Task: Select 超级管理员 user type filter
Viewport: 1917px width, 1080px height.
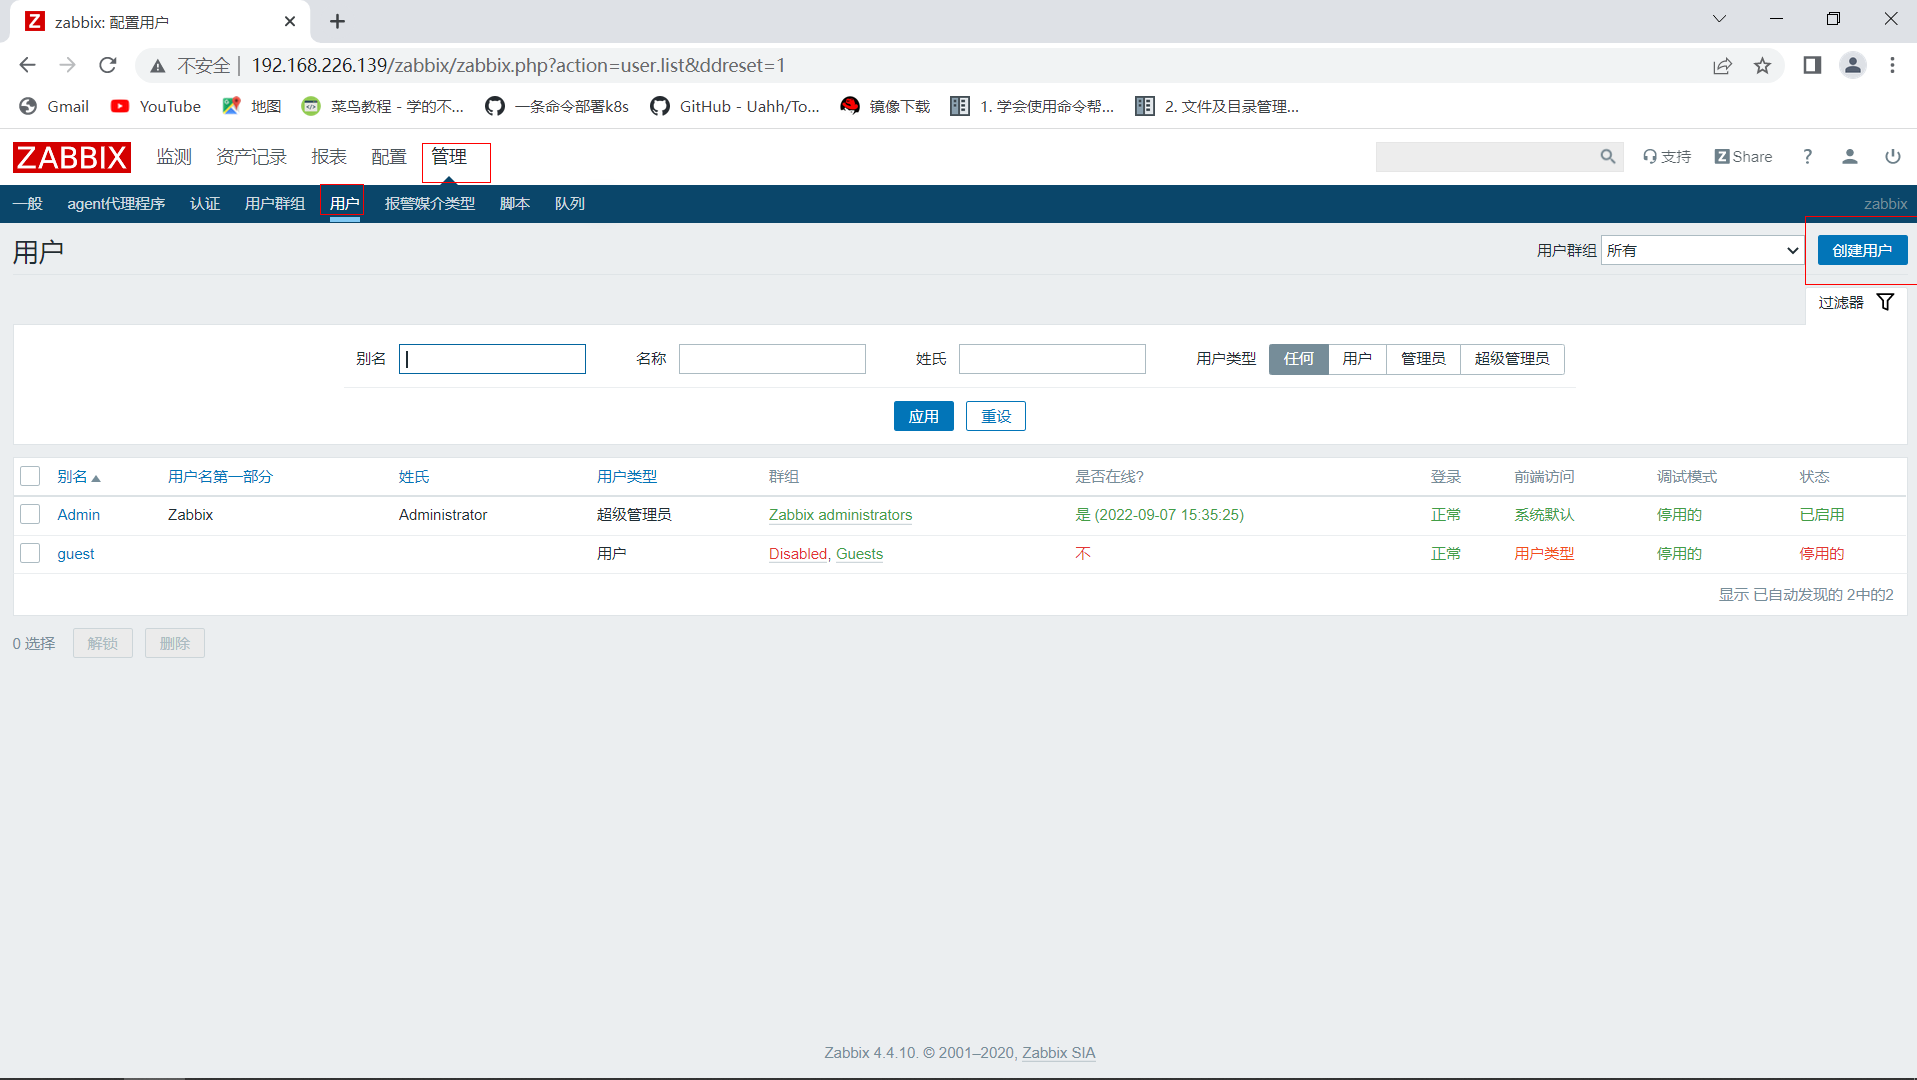Action: pos(1512,359)
